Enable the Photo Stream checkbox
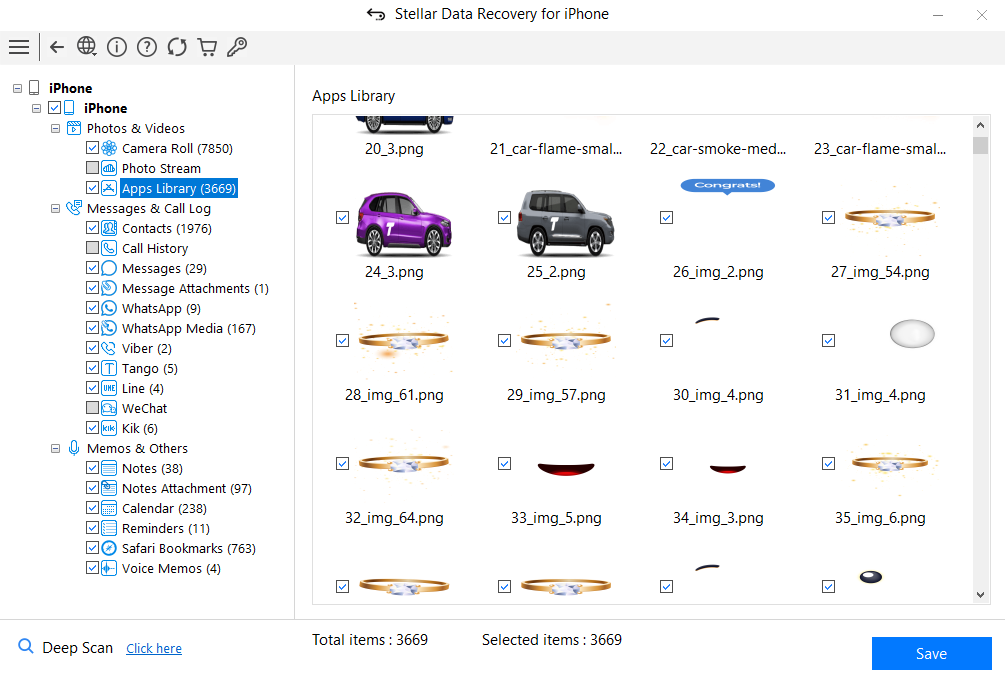Screen dimensions: 1005x686 point(93,168)
